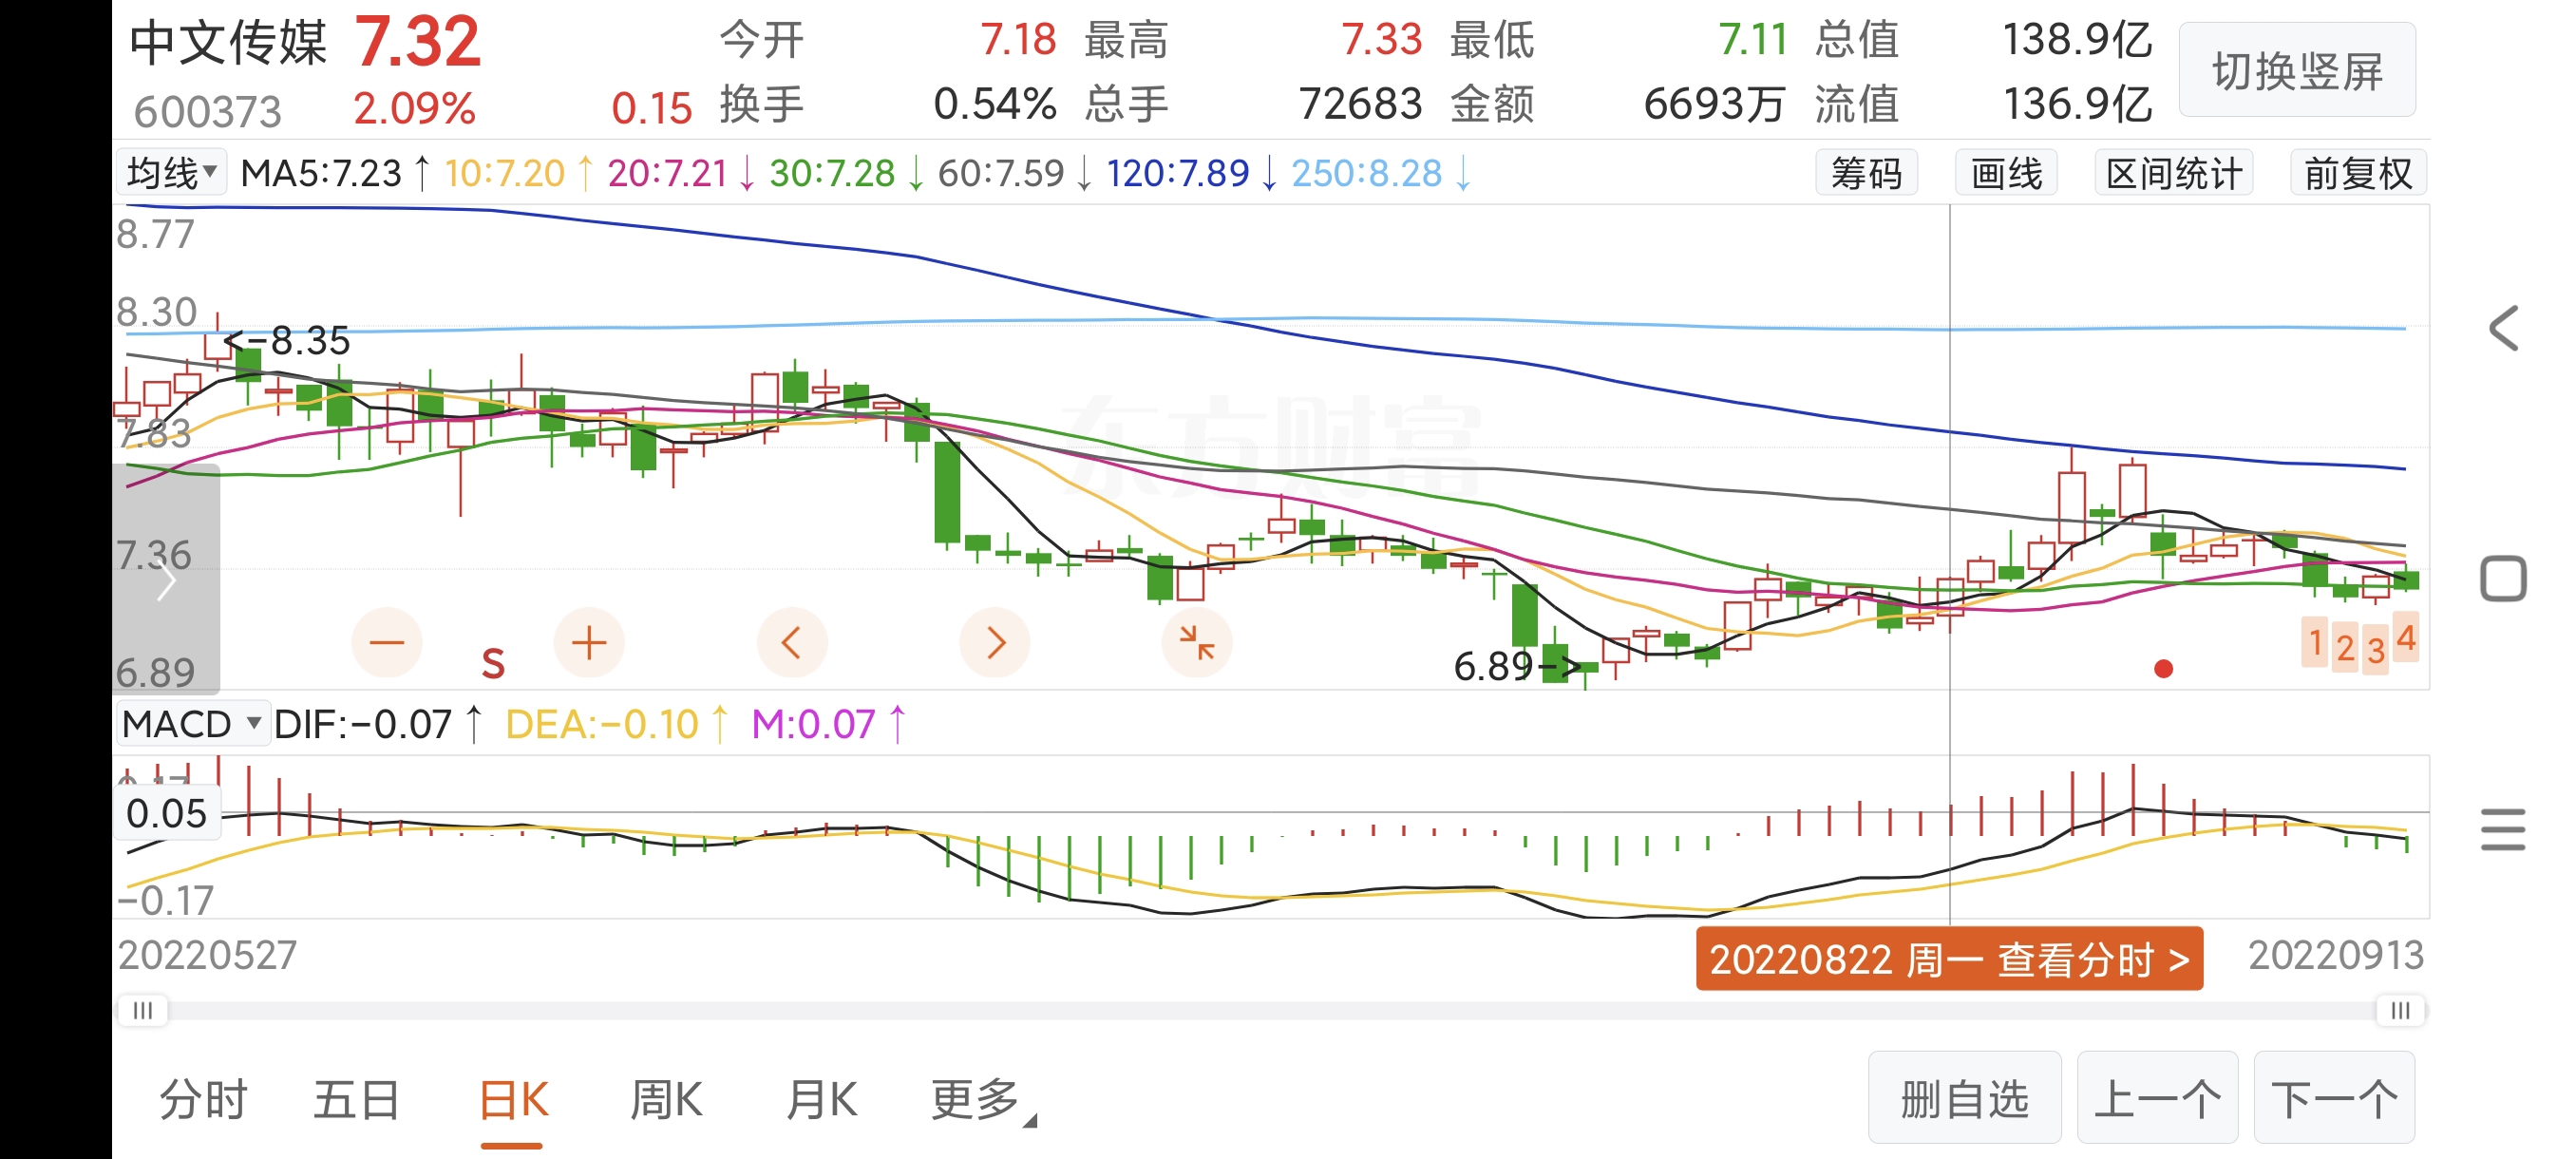Switch to 分时 tab
Image resolution: width=2576 pixels, height=1159 pixels.
(x=203, y=1100)
